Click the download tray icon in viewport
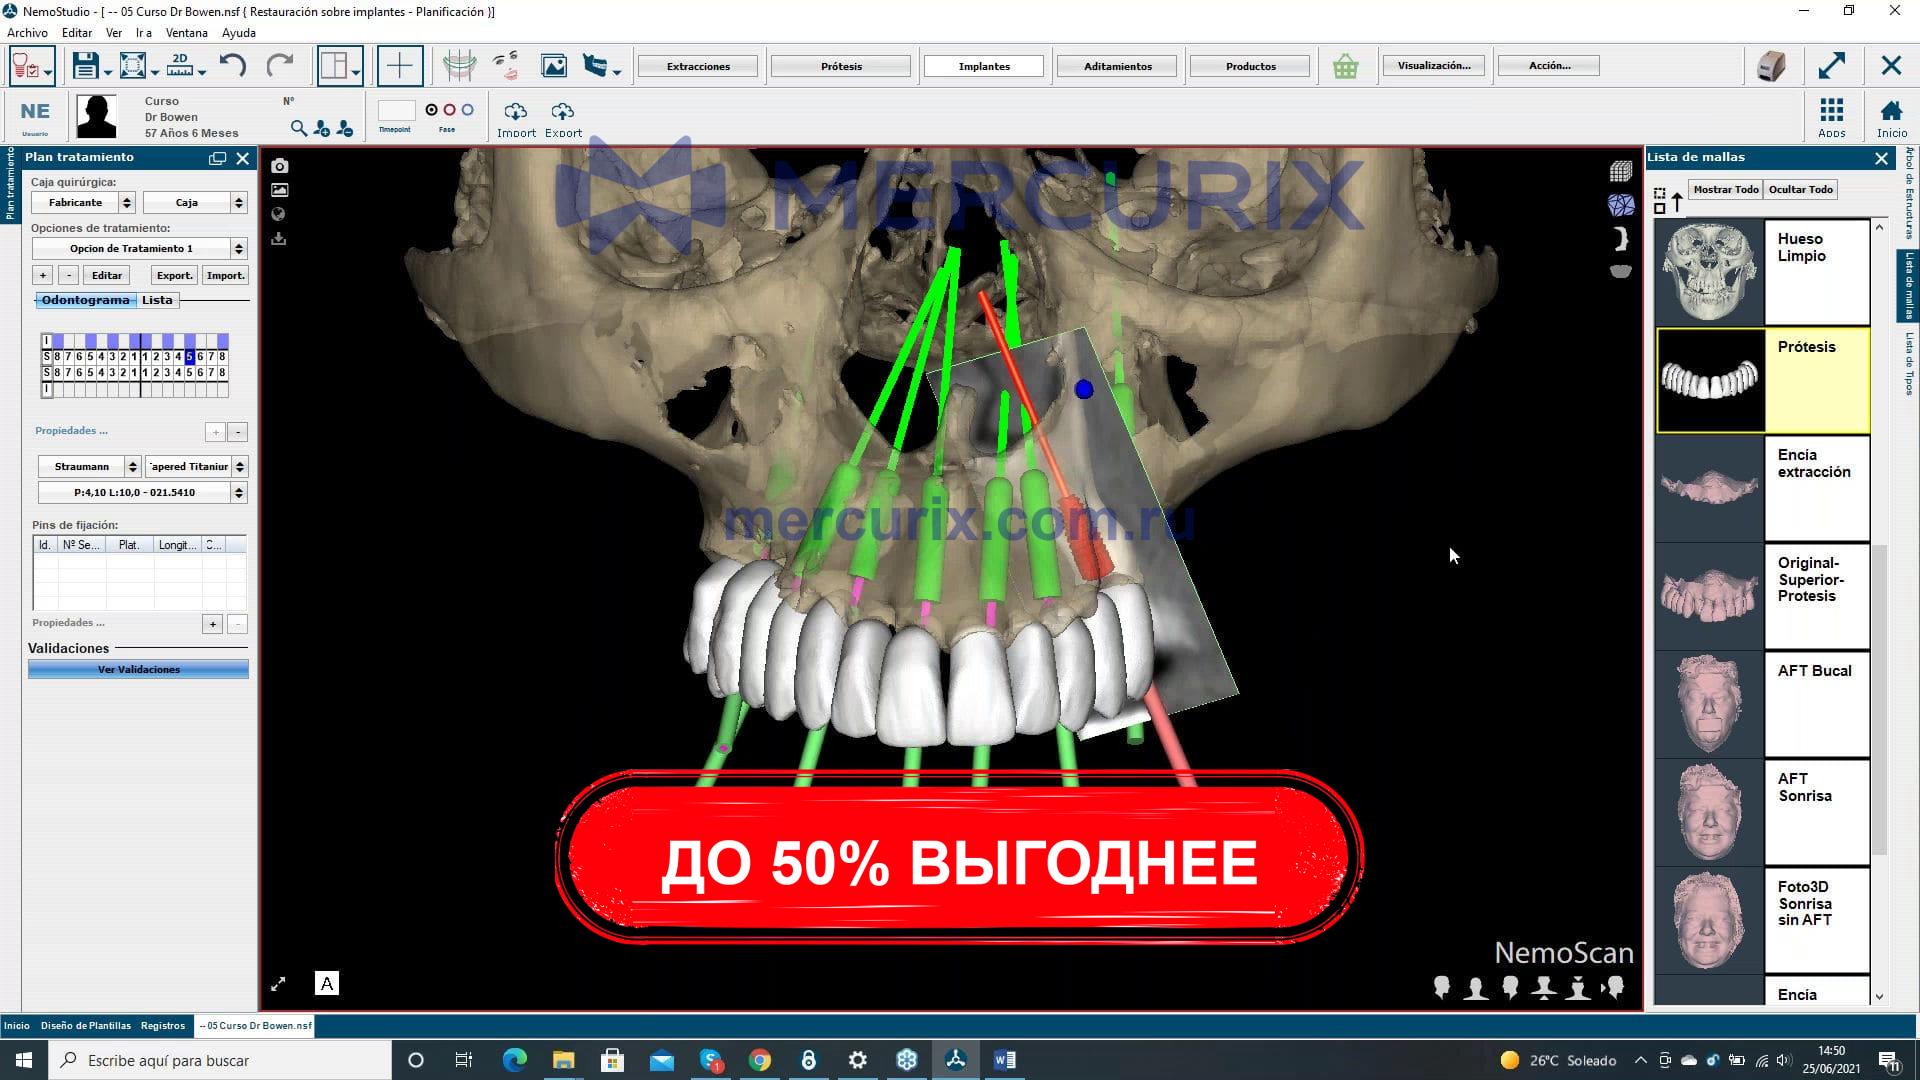Screen dimensions: 1920x1080 279,238
